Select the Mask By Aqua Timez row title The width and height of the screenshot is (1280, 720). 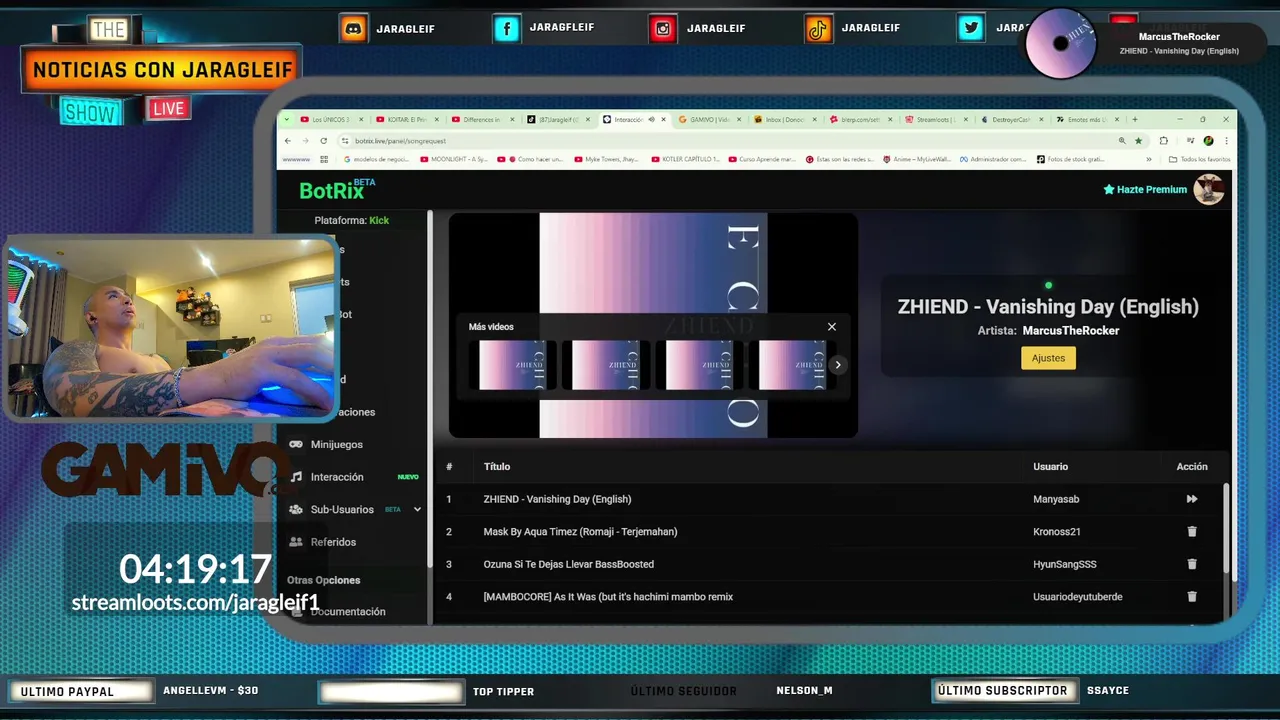(580, 532)
